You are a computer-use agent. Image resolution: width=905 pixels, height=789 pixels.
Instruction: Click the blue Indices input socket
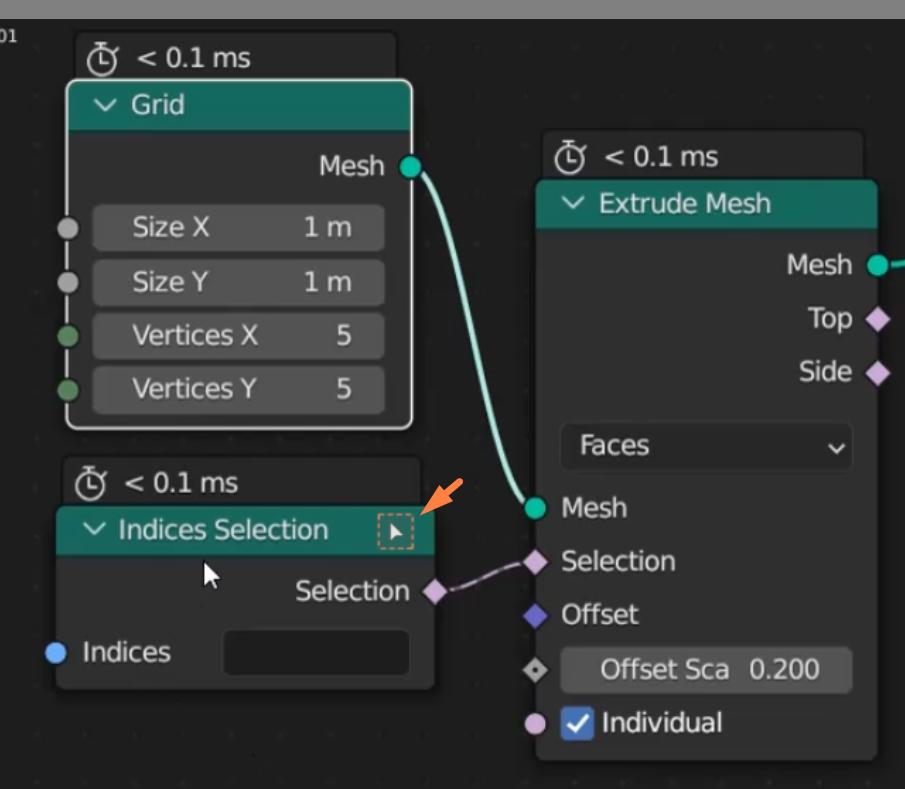(56, 653)
